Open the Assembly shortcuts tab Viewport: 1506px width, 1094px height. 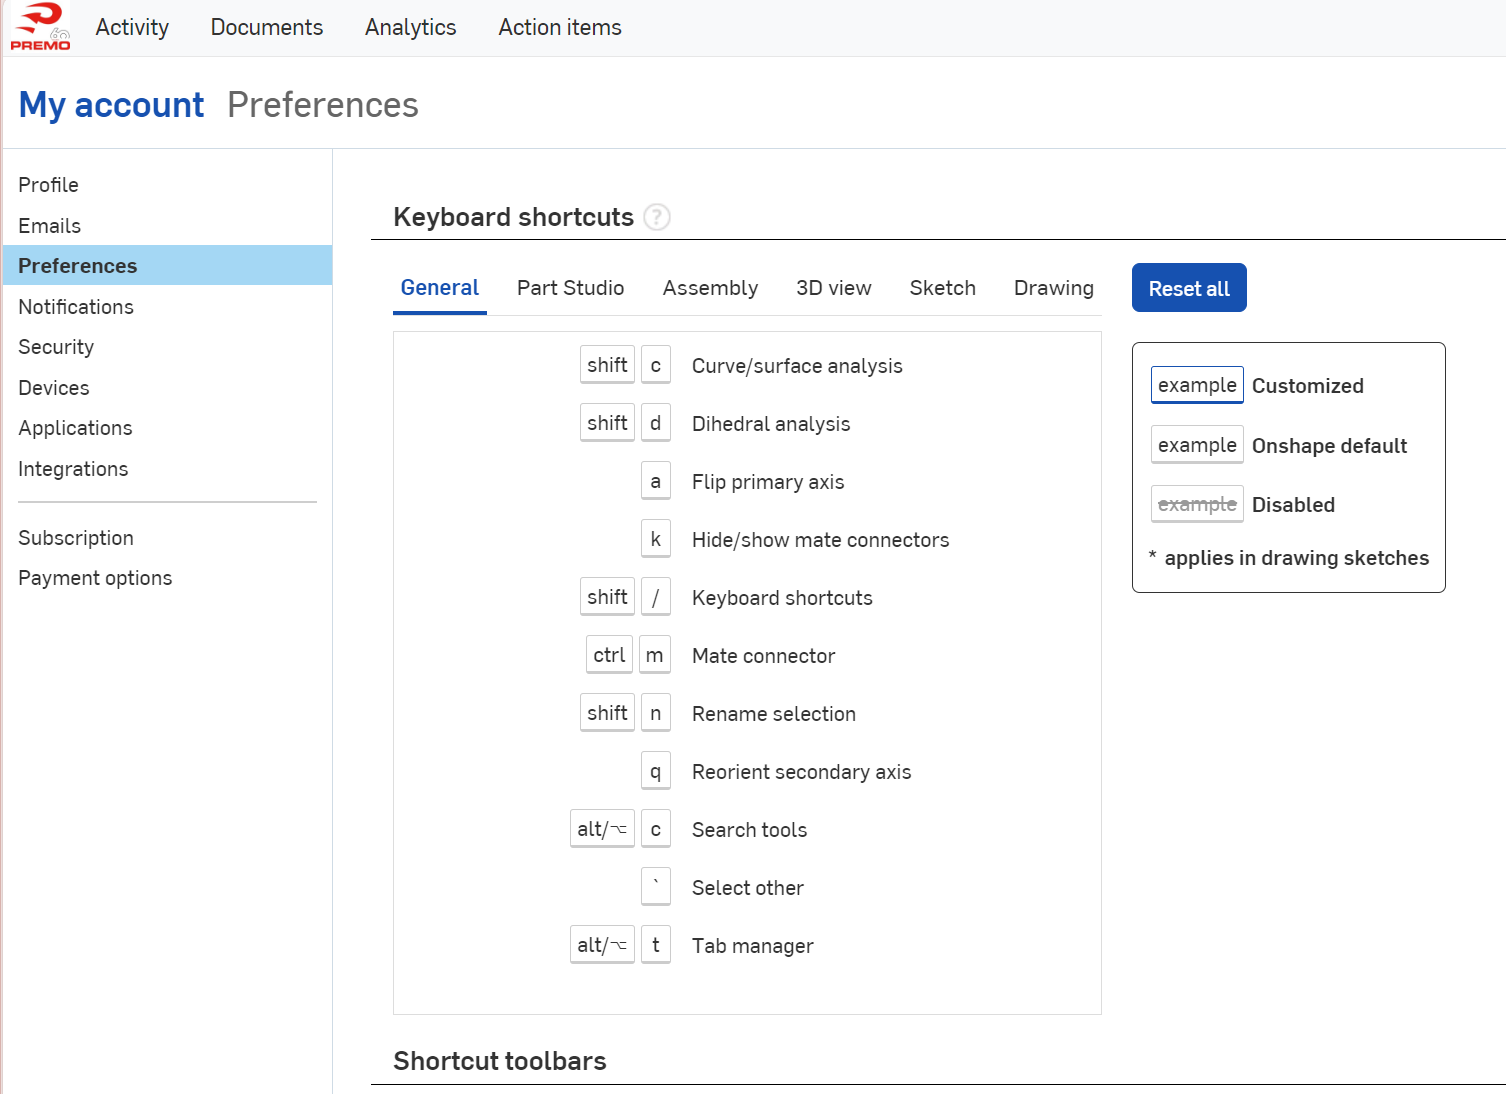click(x=710, y=288)
